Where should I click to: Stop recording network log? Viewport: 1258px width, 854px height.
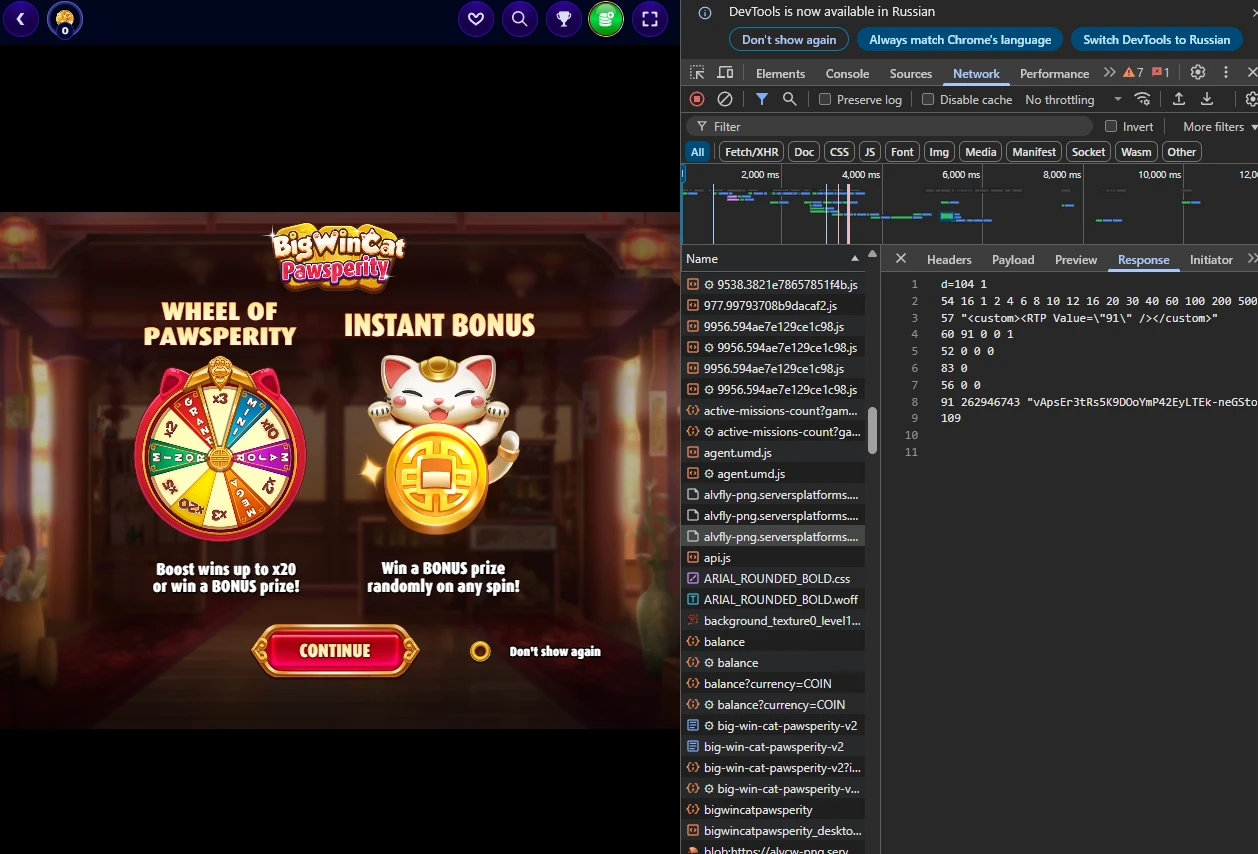pyautogui.click(x=697, y=99)
